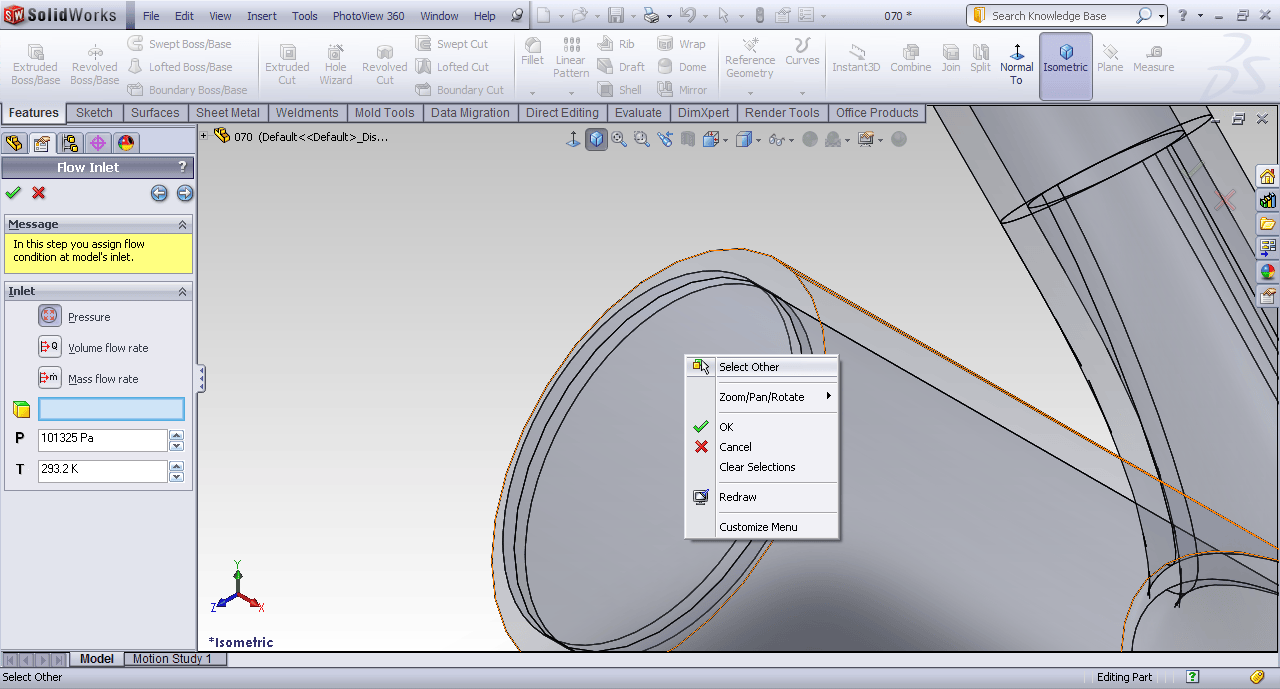Accept Flow Inlet with green checkmark
1280x689 pixels.
(x=13, y=193)
